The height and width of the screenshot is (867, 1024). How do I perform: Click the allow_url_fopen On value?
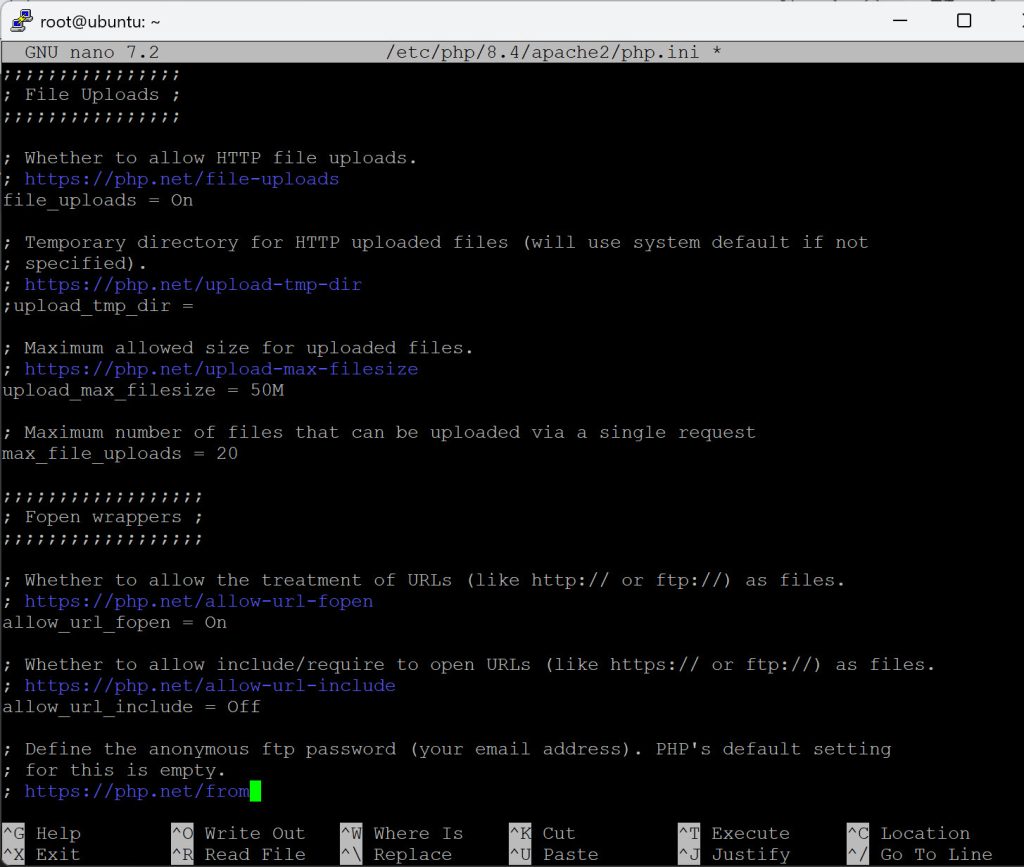215,623
